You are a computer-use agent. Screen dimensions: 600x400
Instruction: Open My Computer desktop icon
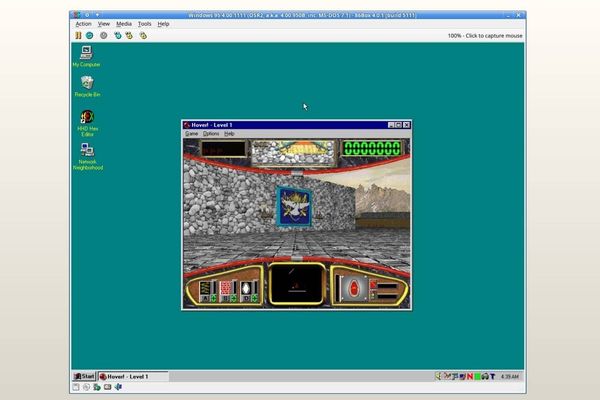tap(86, 56)
